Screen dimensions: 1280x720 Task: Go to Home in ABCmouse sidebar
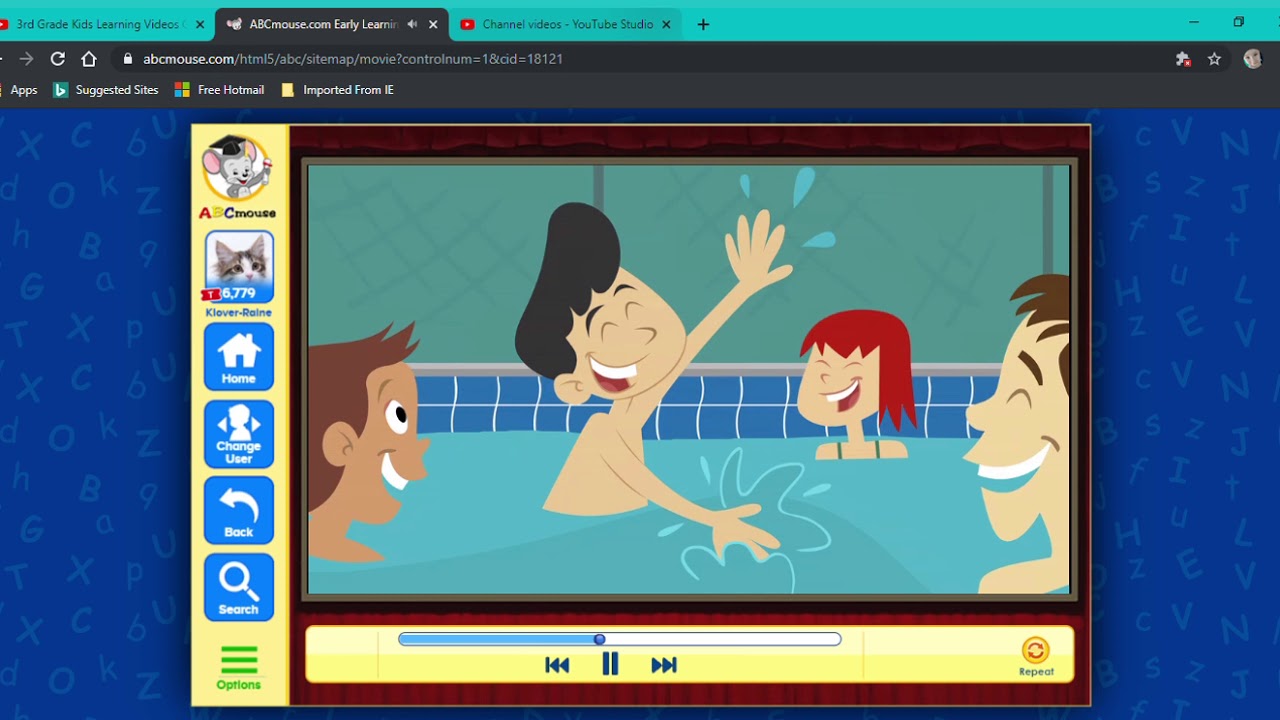239,357
